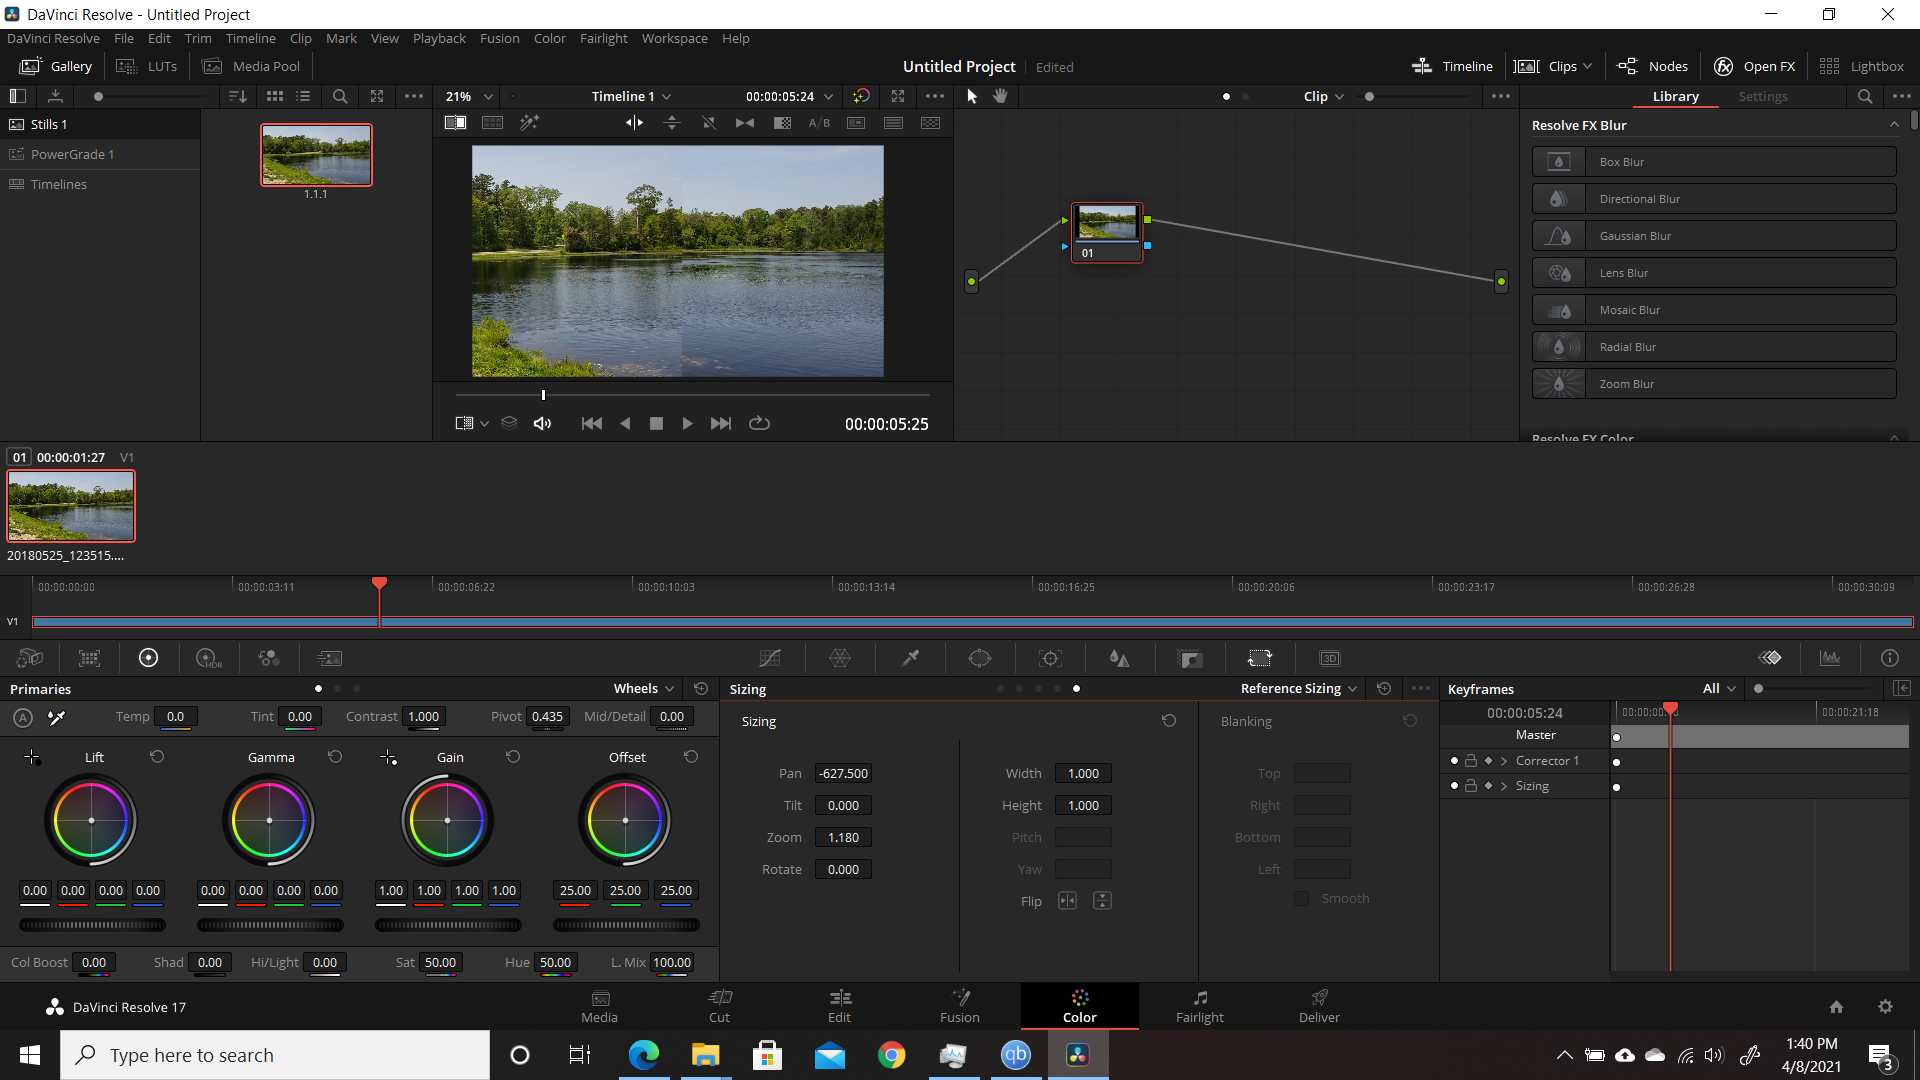Open the Camera Raw palette
Viewport: 1920px width, 1080px height.
(x=30, y=658)
